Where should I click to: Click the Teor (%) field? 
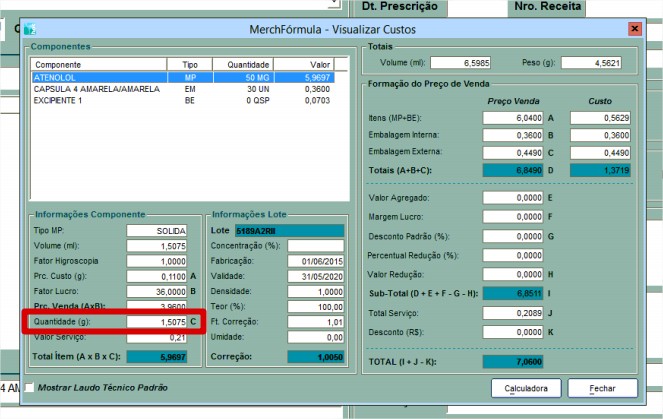tap(316, 307)
